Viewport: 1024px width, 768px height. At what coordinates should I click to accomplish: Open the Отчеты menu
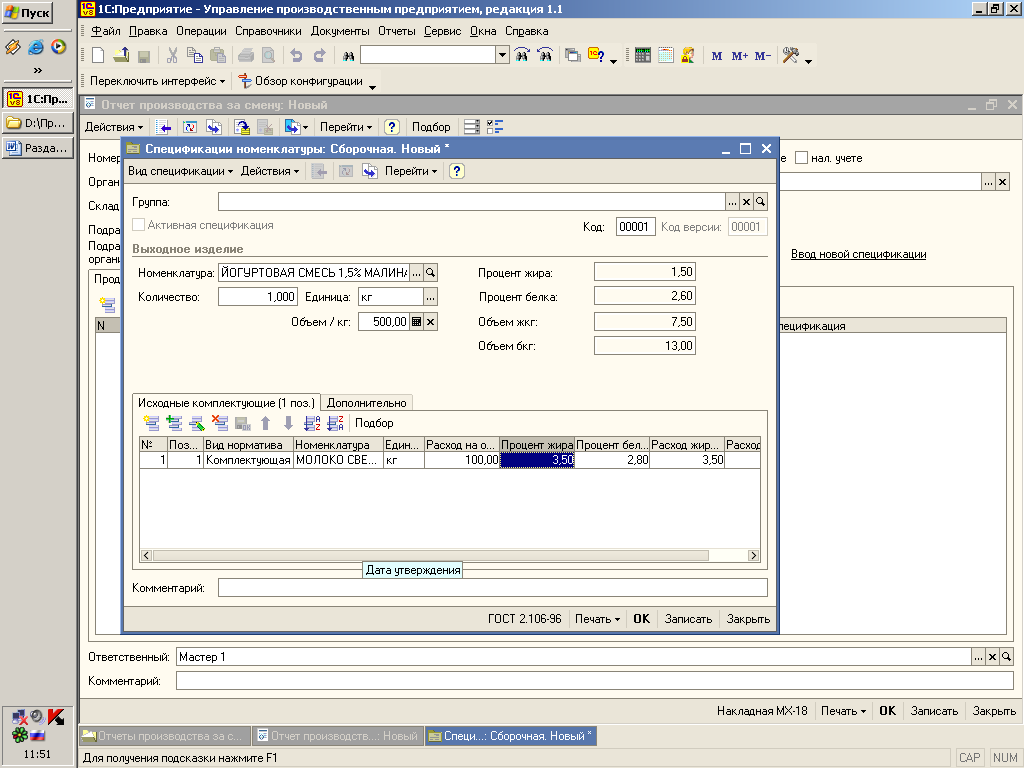396,31
